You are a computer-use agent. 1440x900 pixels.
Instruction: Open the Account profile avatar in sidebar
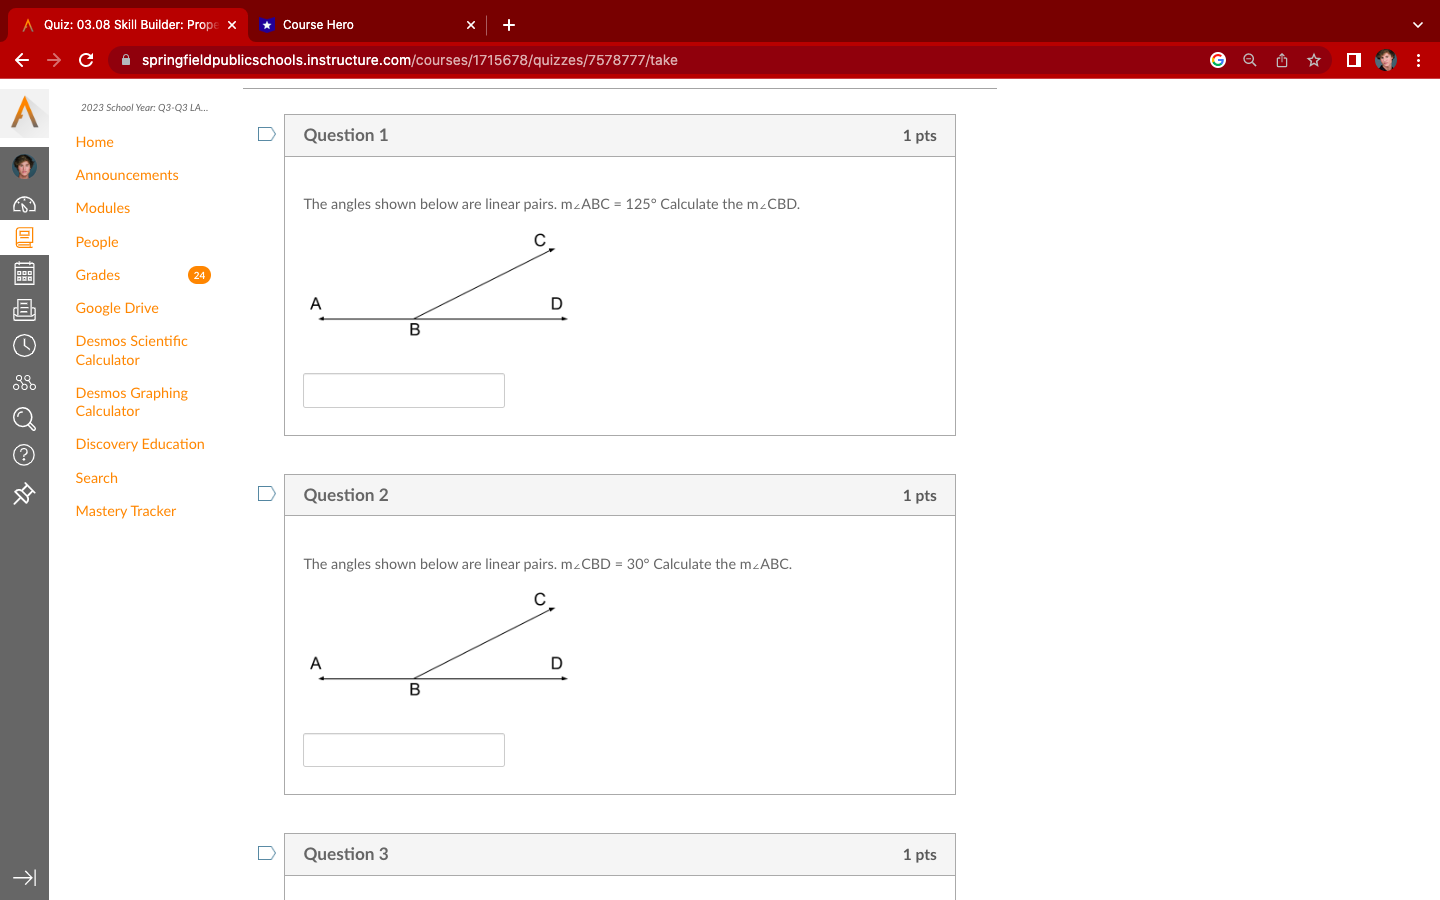[24, 166]
